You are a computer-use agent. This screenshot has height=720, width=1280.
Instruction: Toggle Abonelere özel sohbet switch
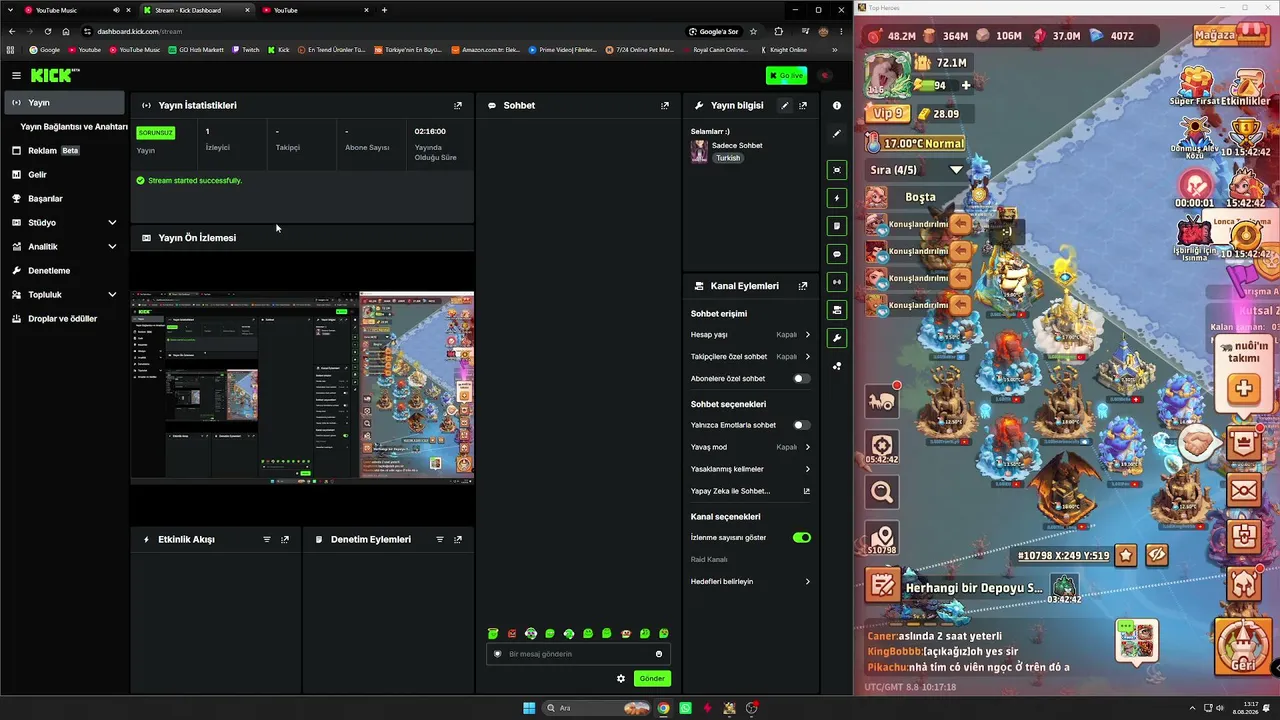click(801, 379)
